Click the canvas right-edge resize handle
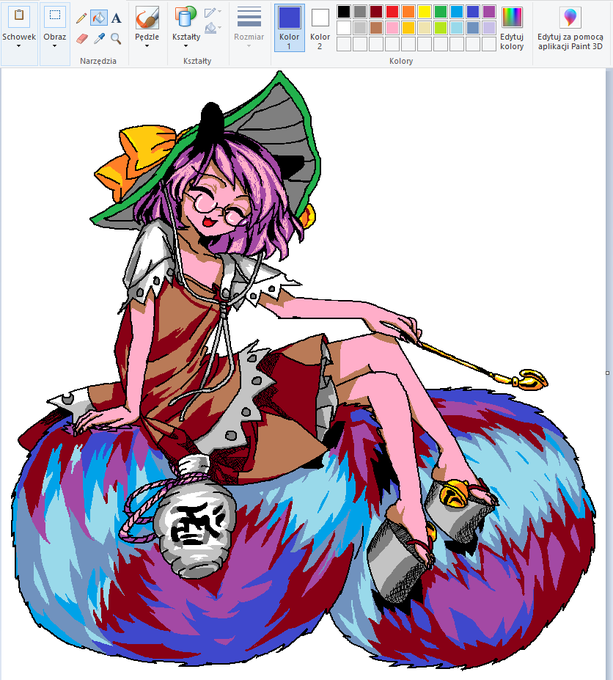Viewport: 613px width, 680px height. point(607,373)
